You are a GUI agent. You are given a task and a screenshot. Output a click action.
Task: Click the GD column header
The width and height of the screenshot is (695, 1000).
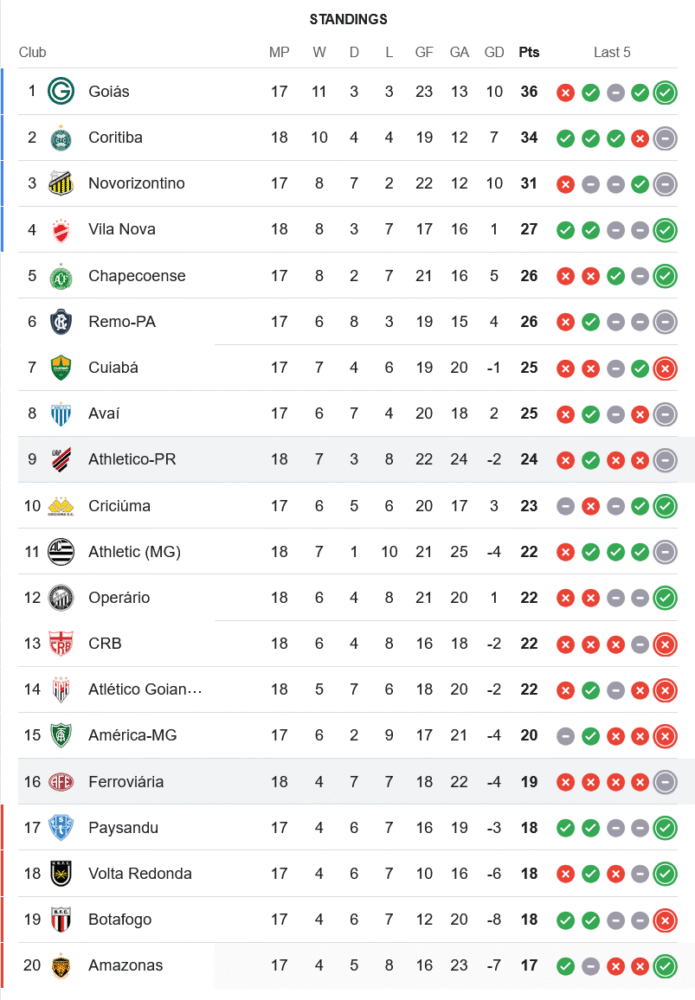point(494,52)
